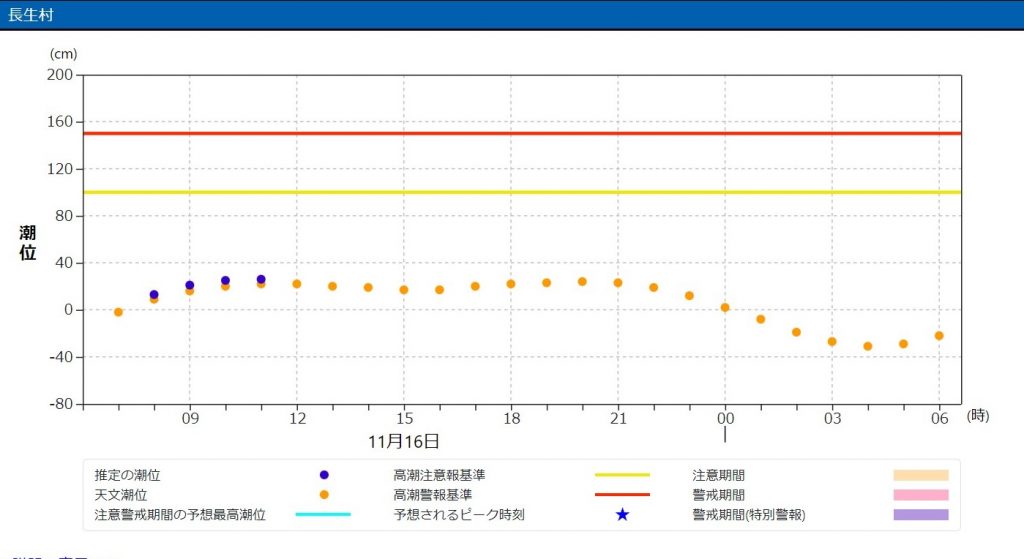Select the lowest orange tide point at 04 hours
1024x559 pixels.
point(868,346)
